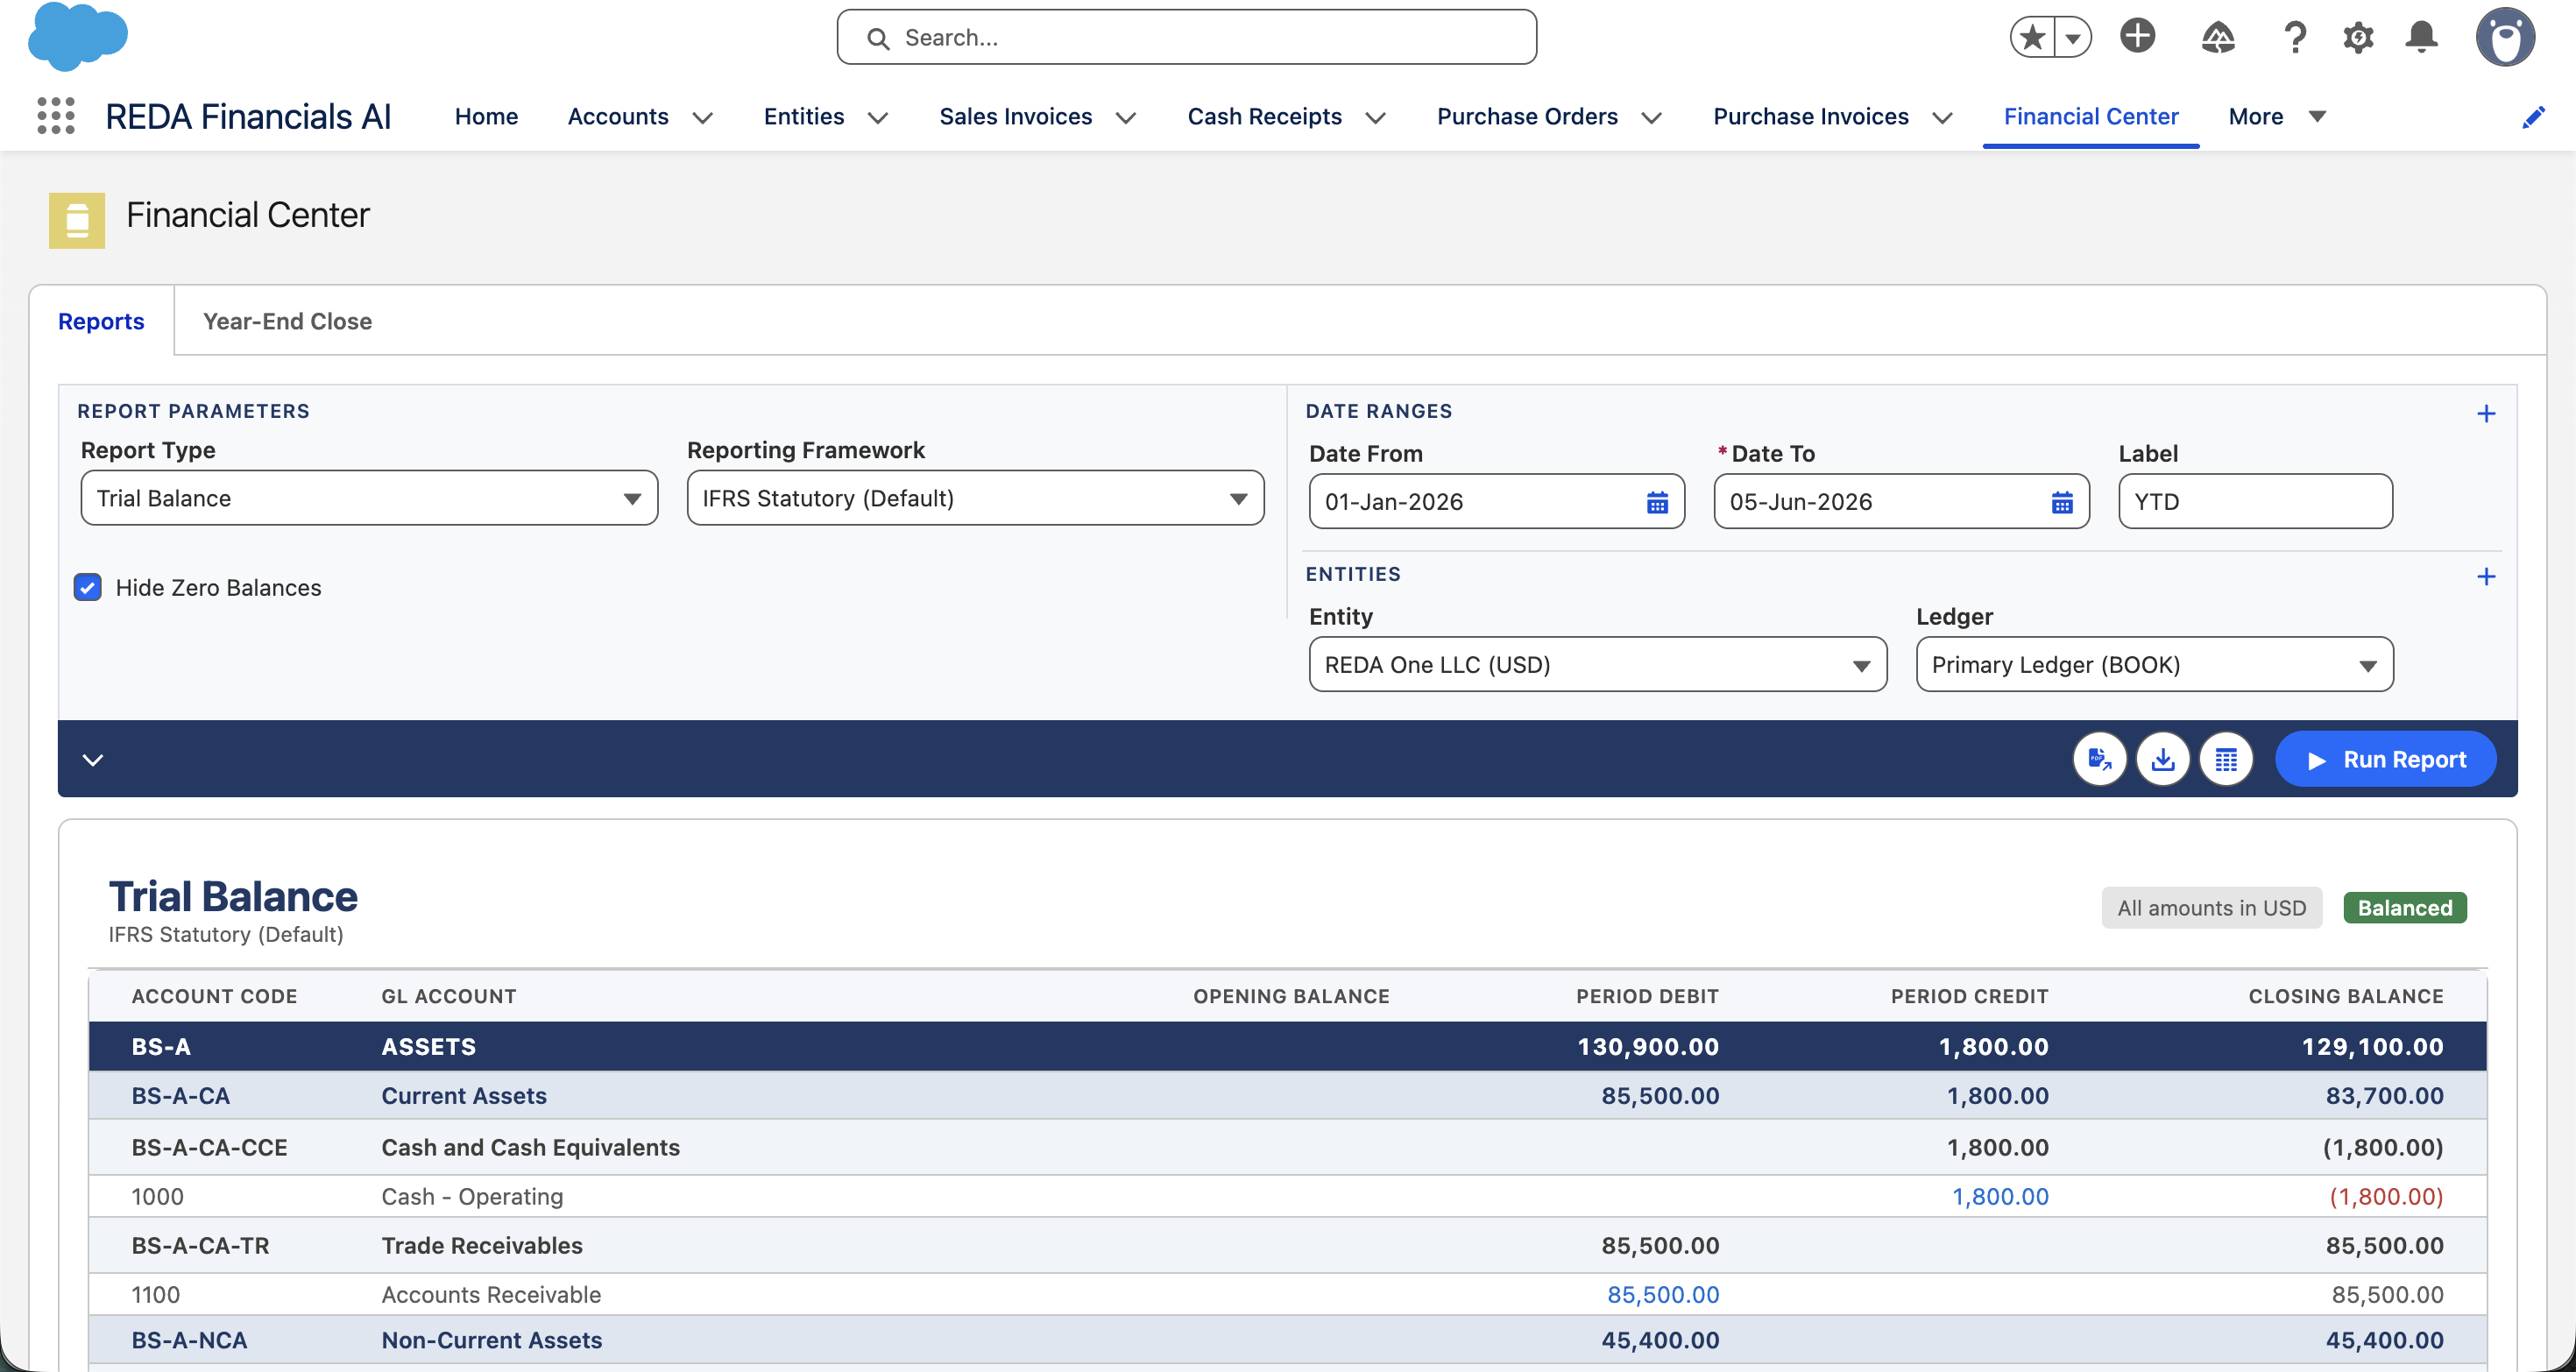This screenshot has height=1372, width=2576.
Task: Click the global Search field
Action: point(1186,37)
